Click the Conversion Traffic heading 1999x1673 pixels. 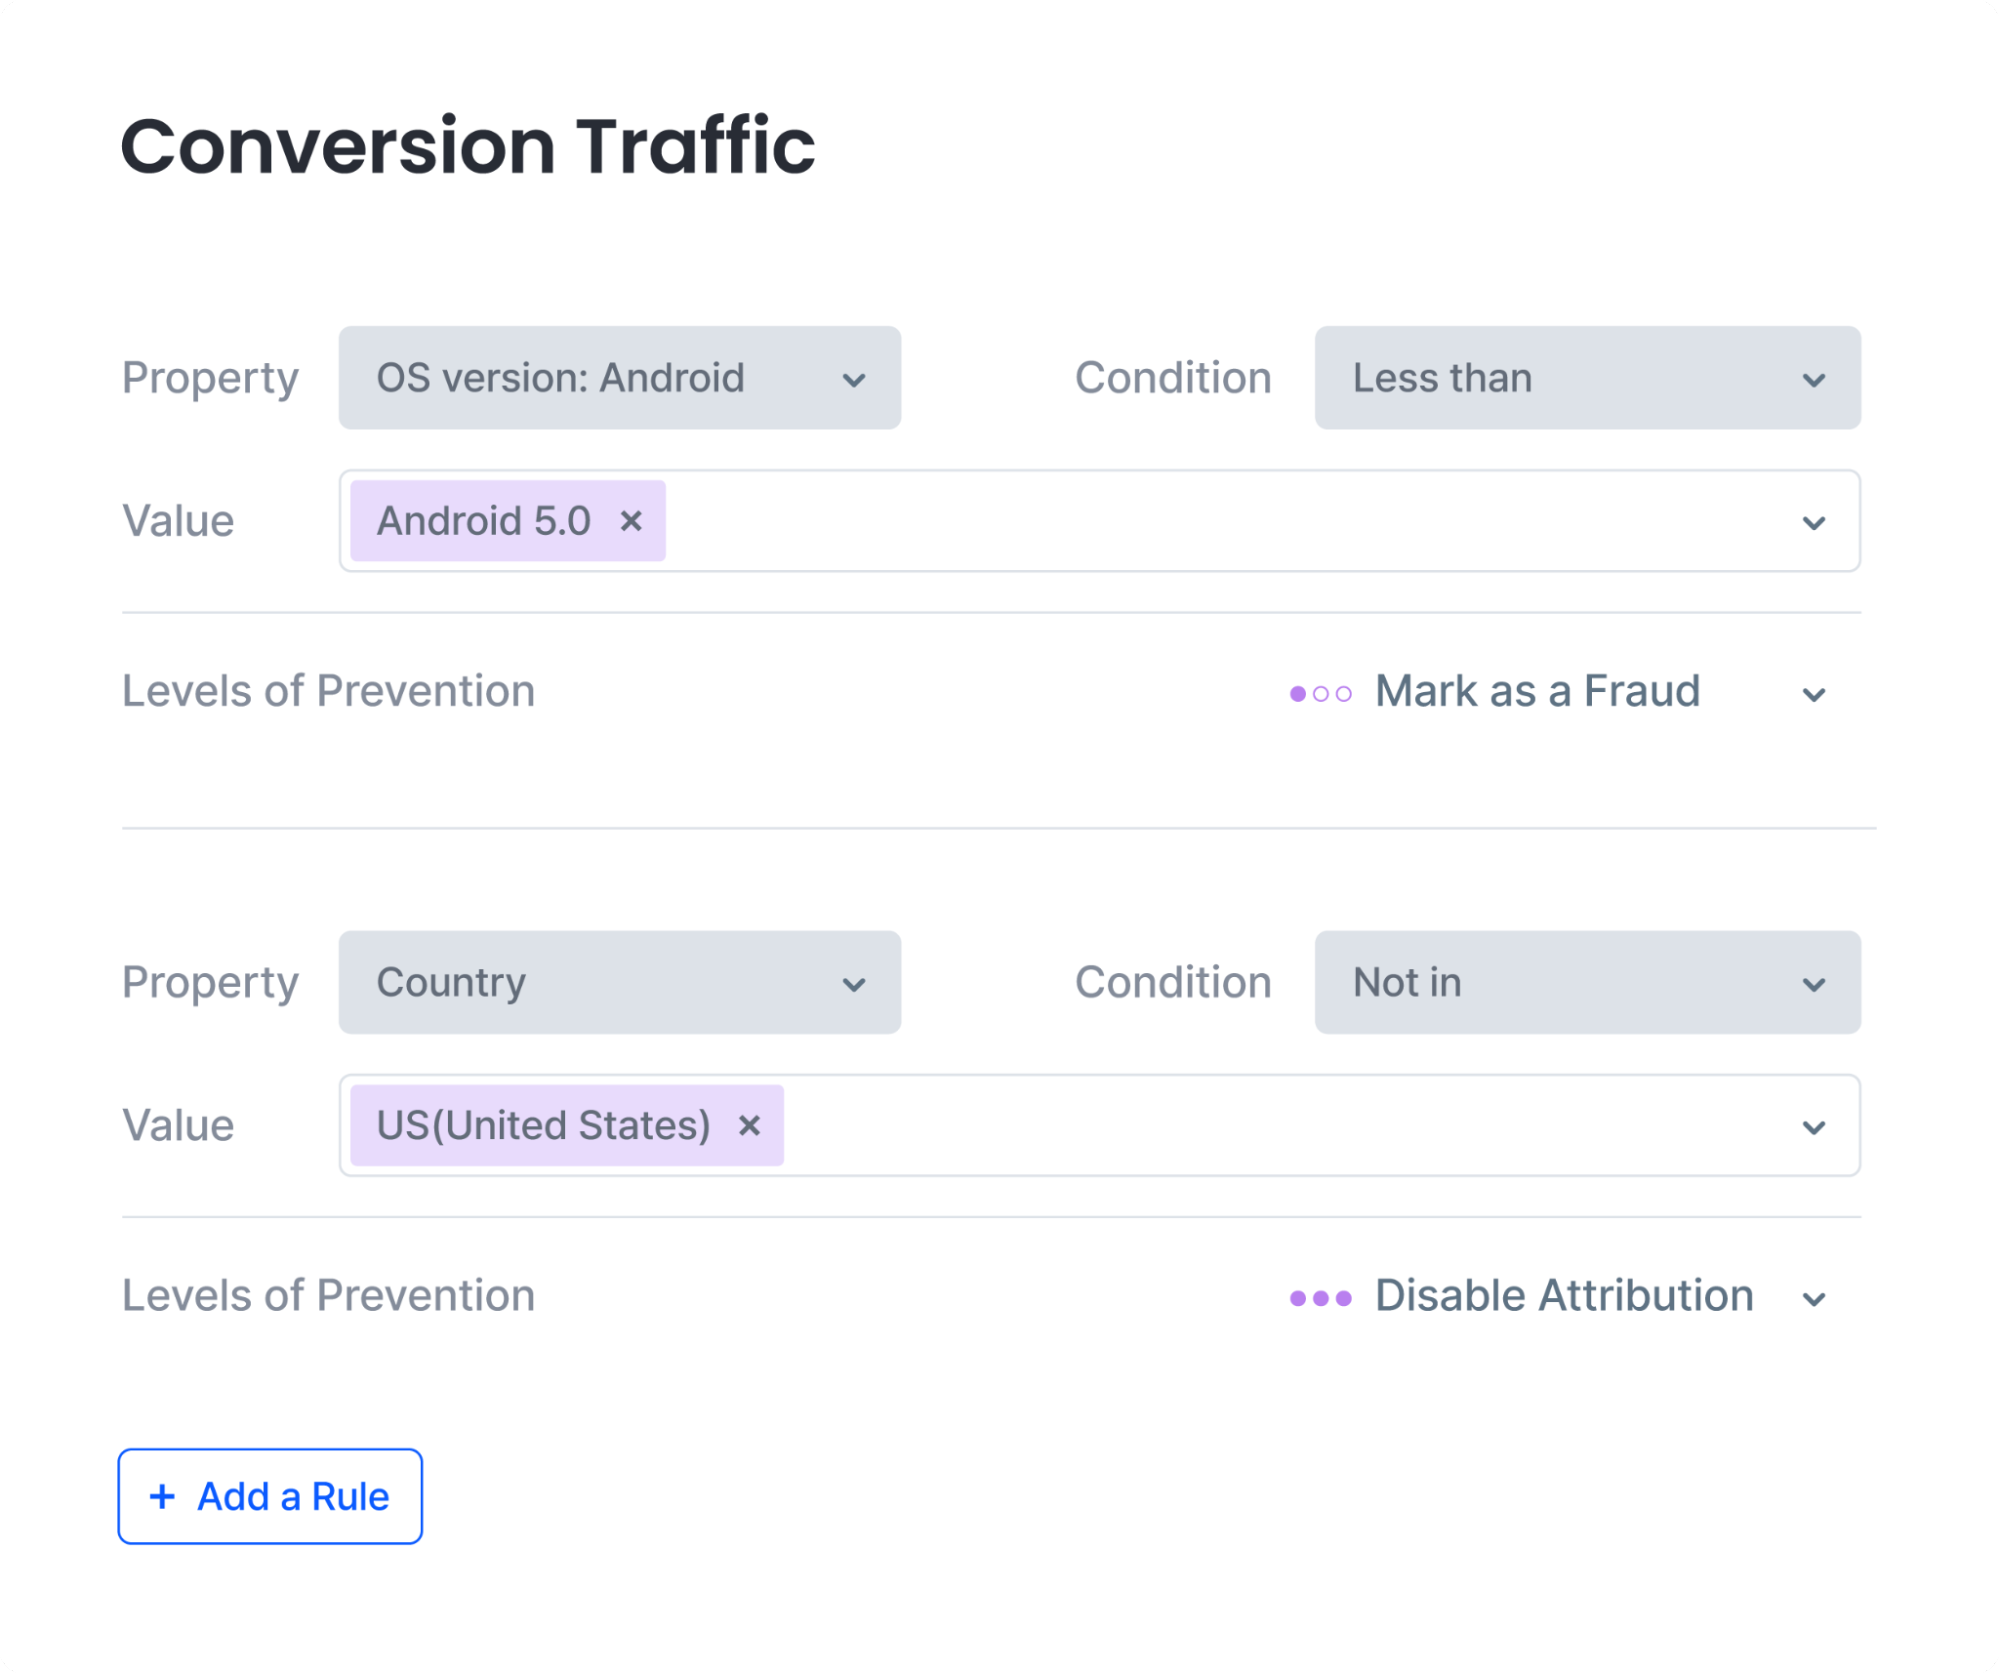tap(467, 146)
